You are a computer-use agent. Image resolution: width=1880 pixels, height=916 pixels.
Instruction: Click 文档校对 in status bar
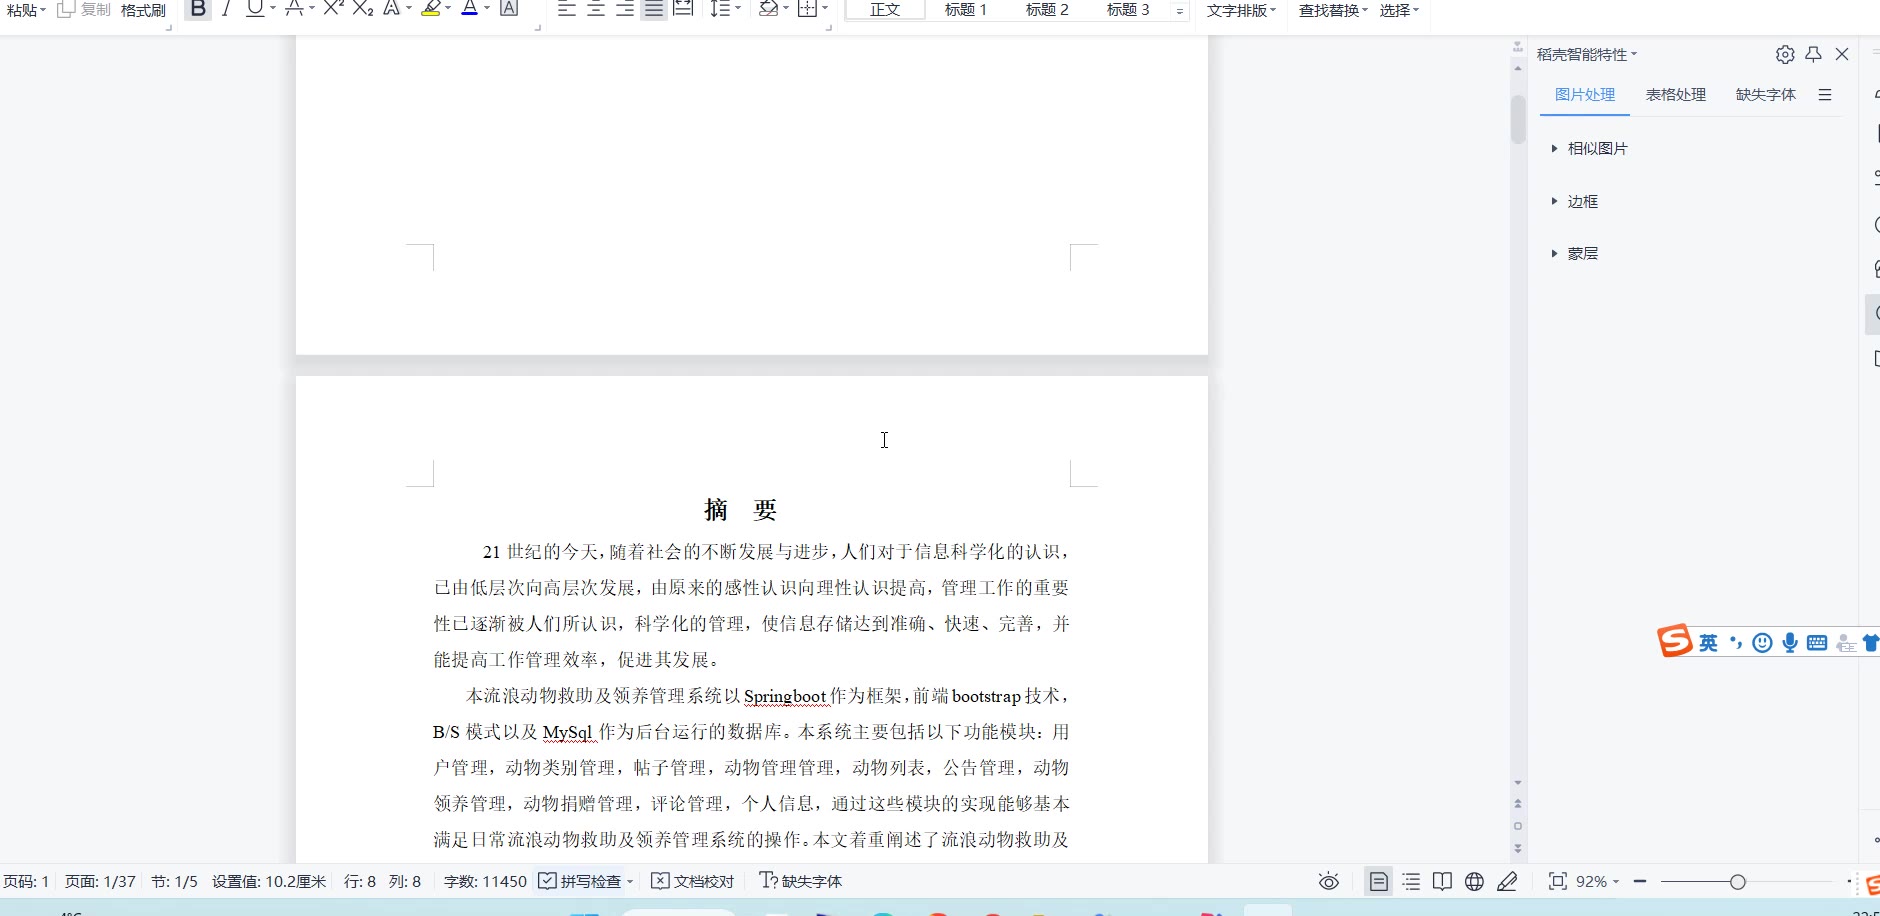[692, 881]
